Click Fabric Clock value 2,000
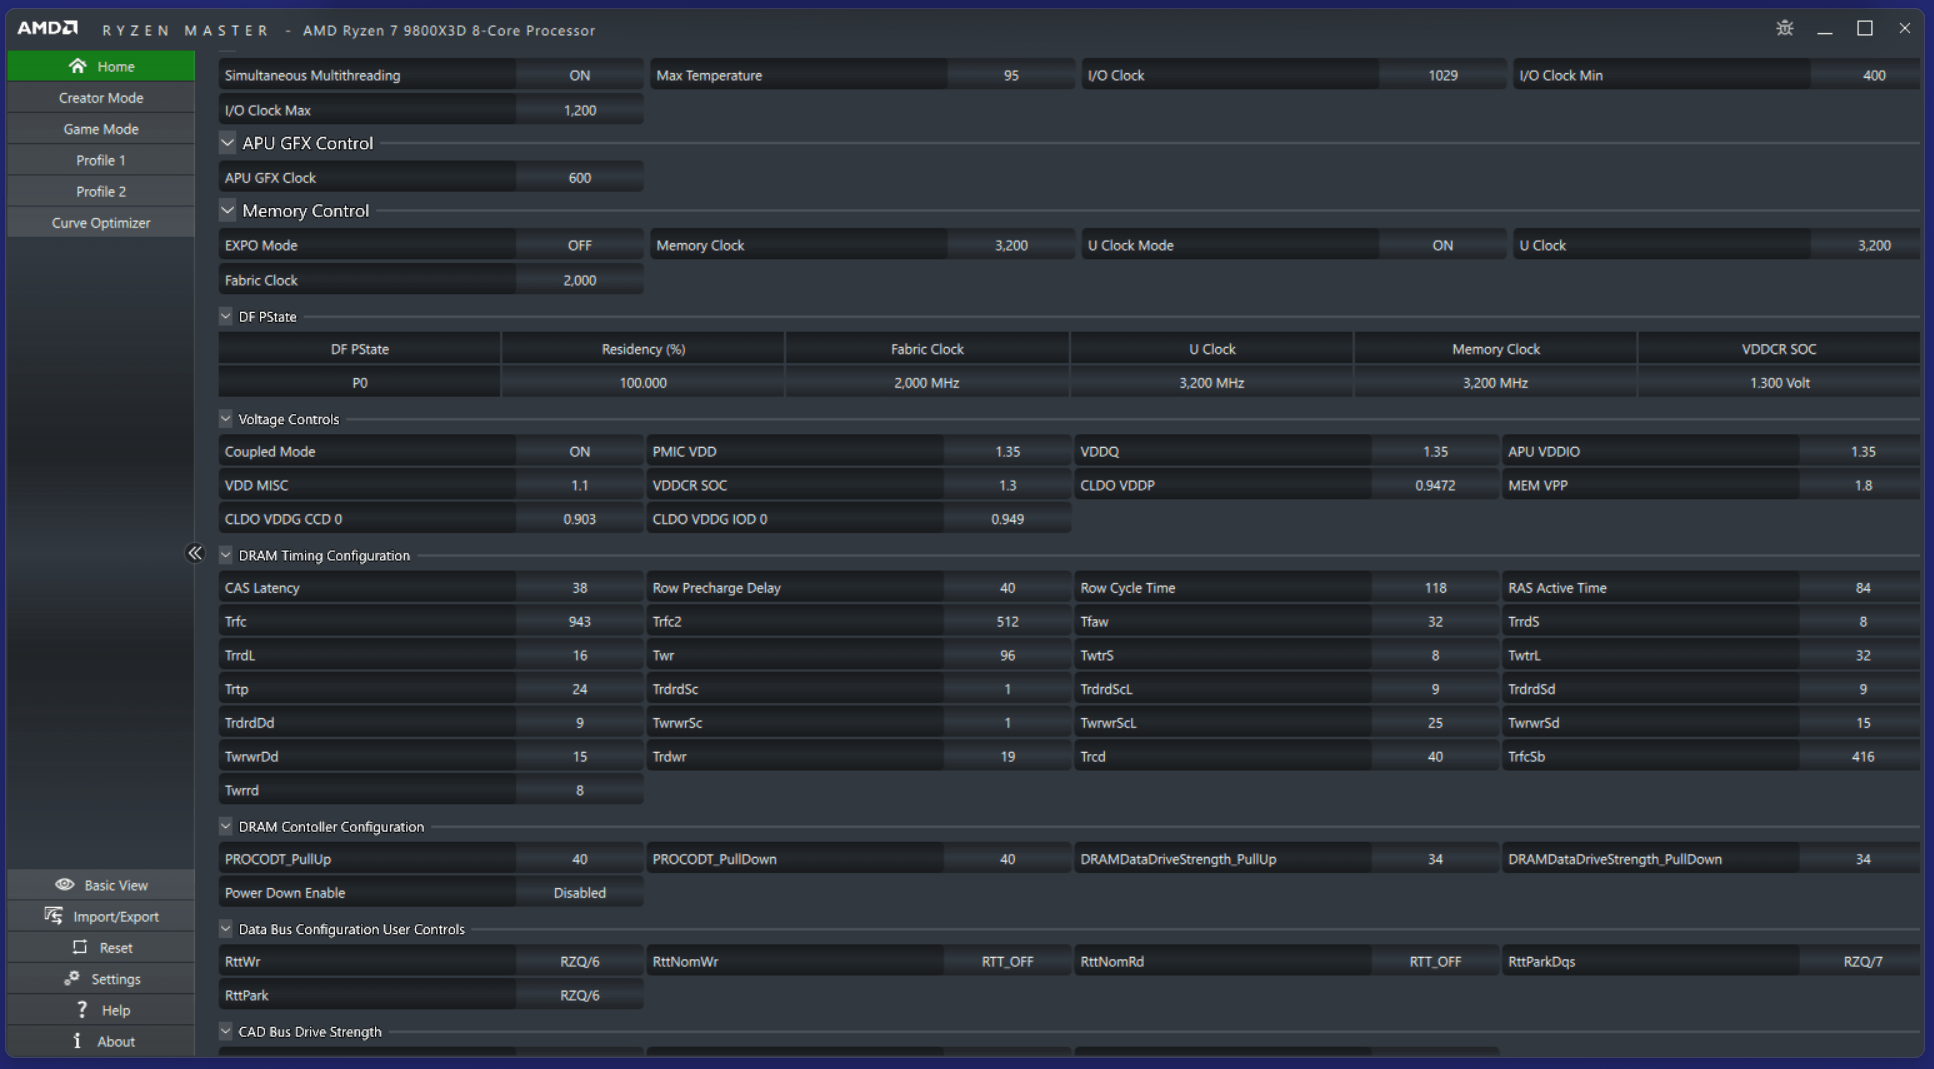 click(580, 280)
